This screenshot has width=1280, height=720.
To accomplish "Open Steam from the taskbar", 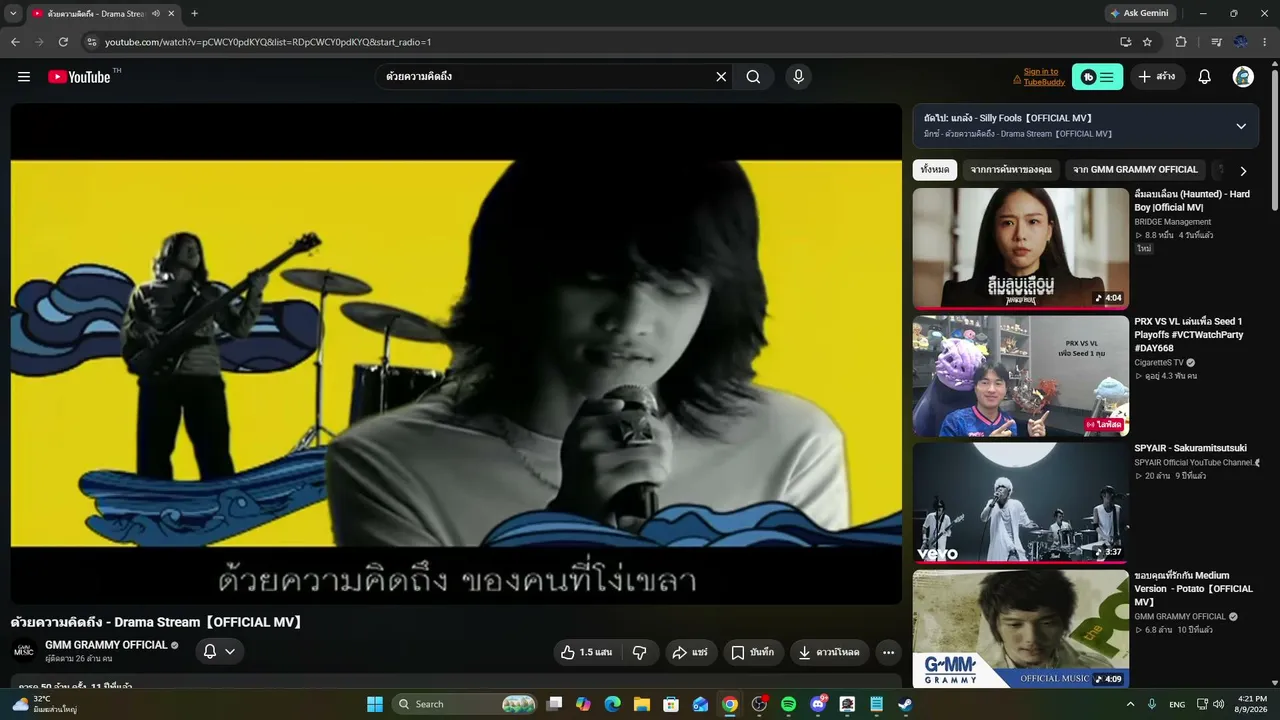I will pyautogui.click(x=905, y=704).
